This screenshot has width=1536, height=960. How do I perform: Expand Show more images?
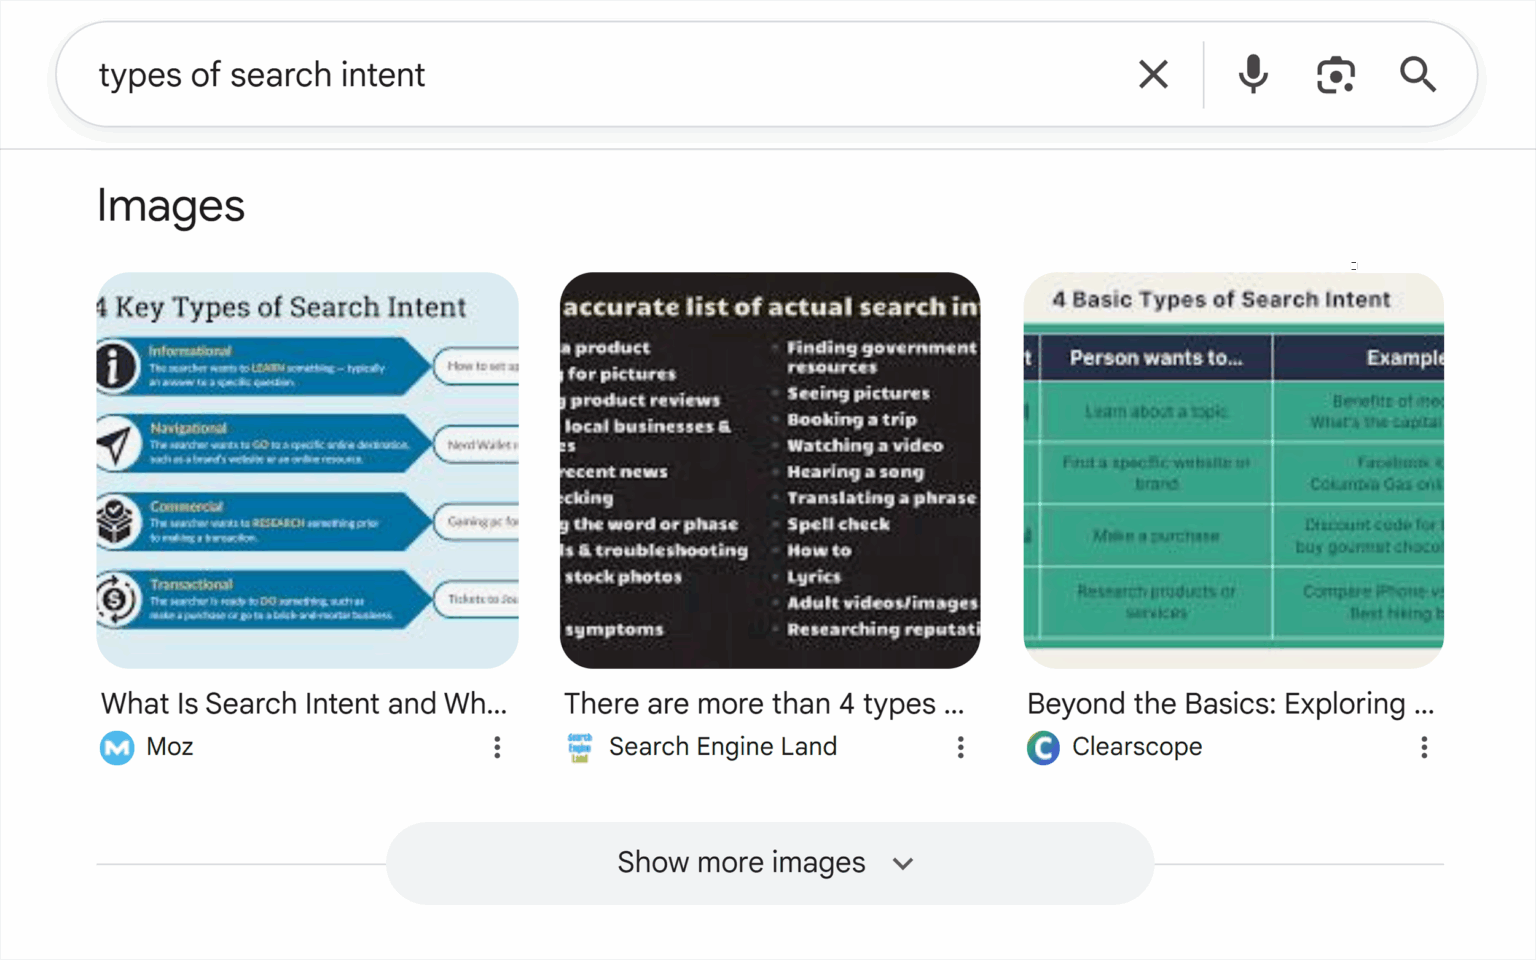click(x=770, y=862)
